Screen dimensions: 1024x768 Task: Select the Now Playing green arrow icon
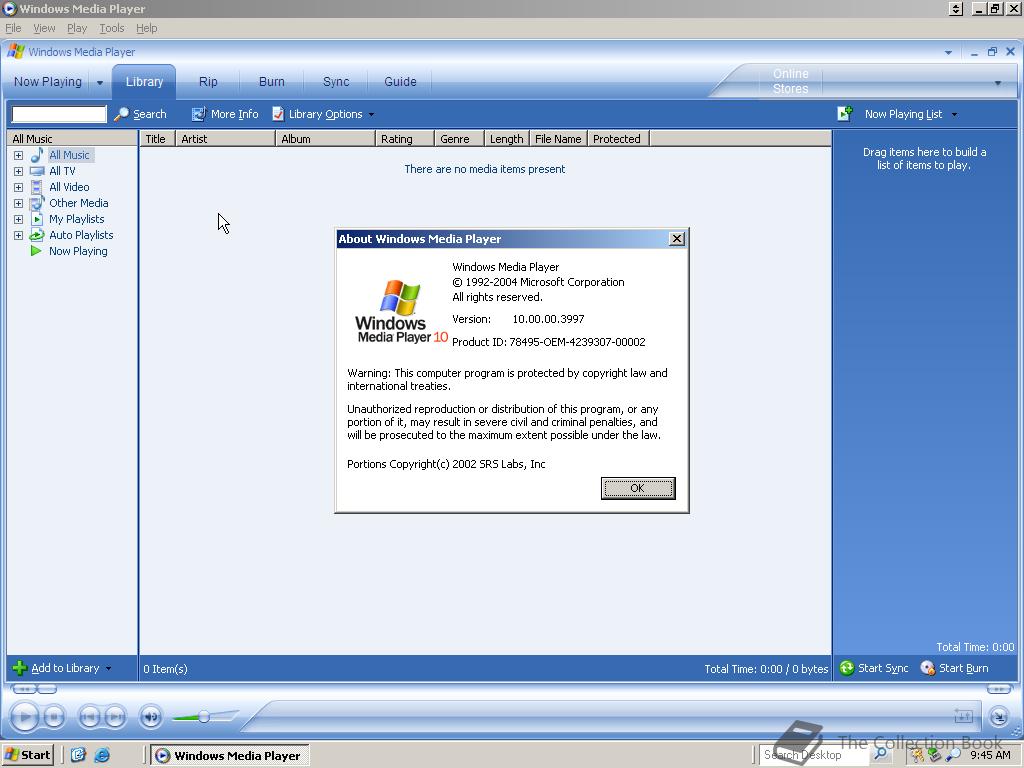coord(36,251)
